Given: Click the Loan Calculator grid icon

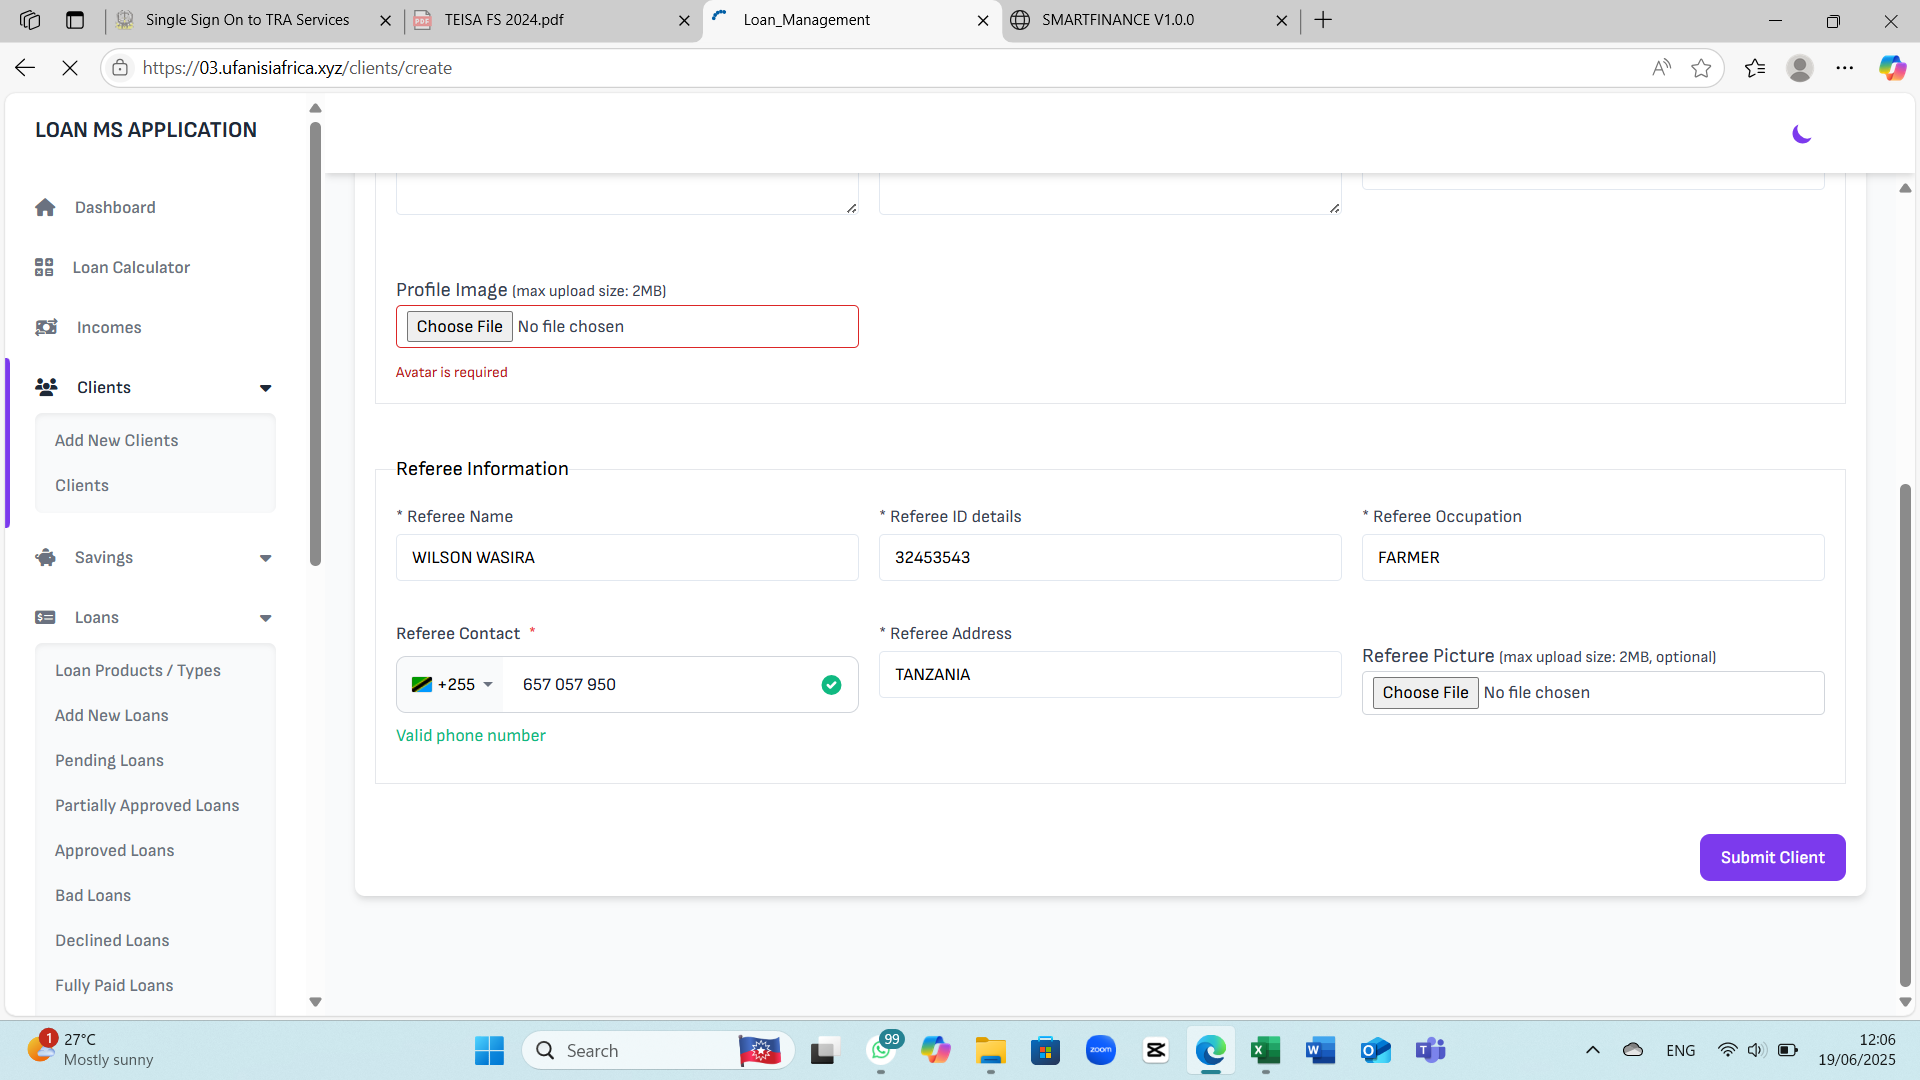Looking at the screenshot, I should pyautogui.click(x=44, y=267).
